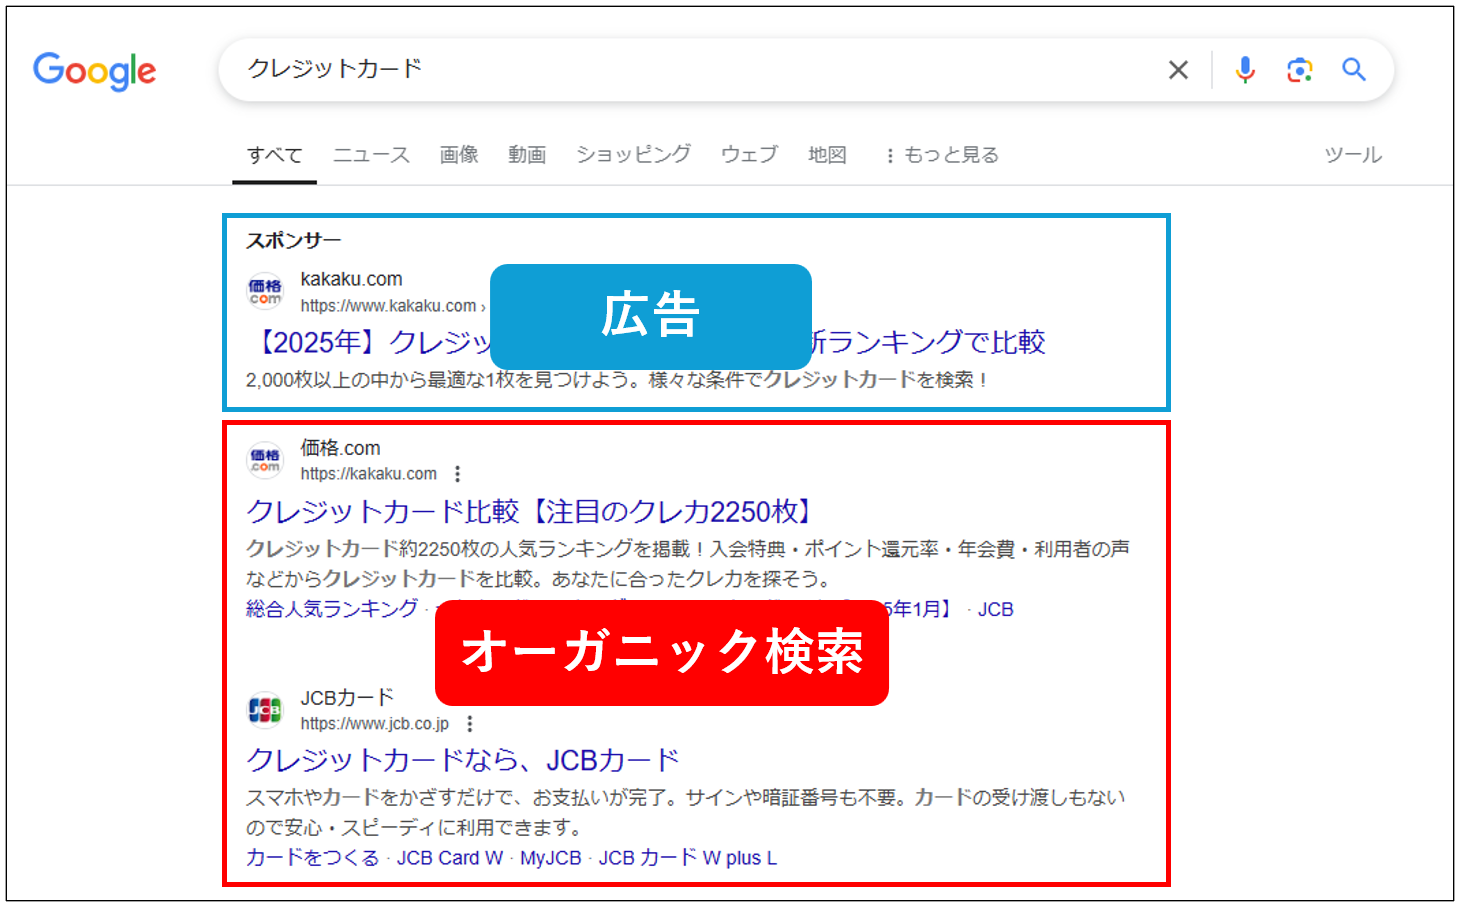Viewport: 1463px width, 909px height.
Task: Open the カードをつくる sitelink
Action: [313, 858]
